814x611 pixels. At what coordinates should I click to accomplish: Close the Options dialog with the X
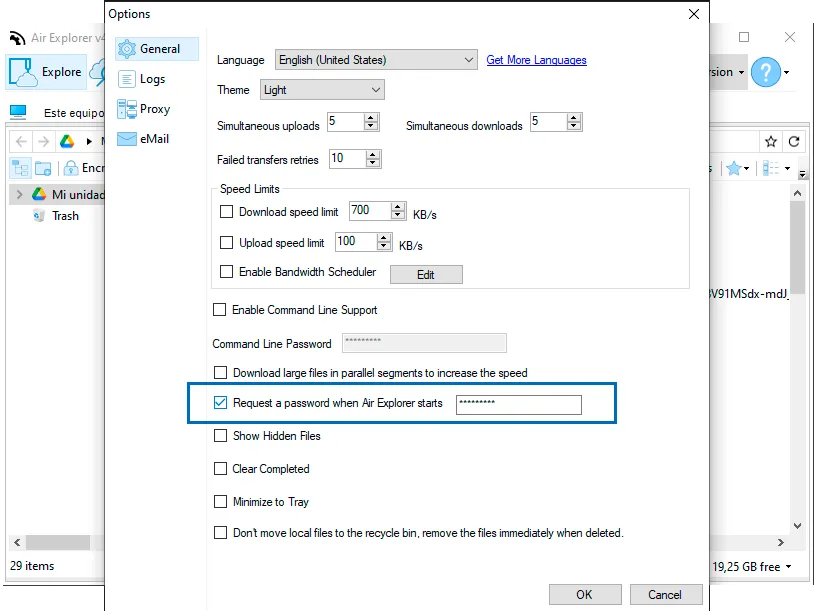pos(694,14)
